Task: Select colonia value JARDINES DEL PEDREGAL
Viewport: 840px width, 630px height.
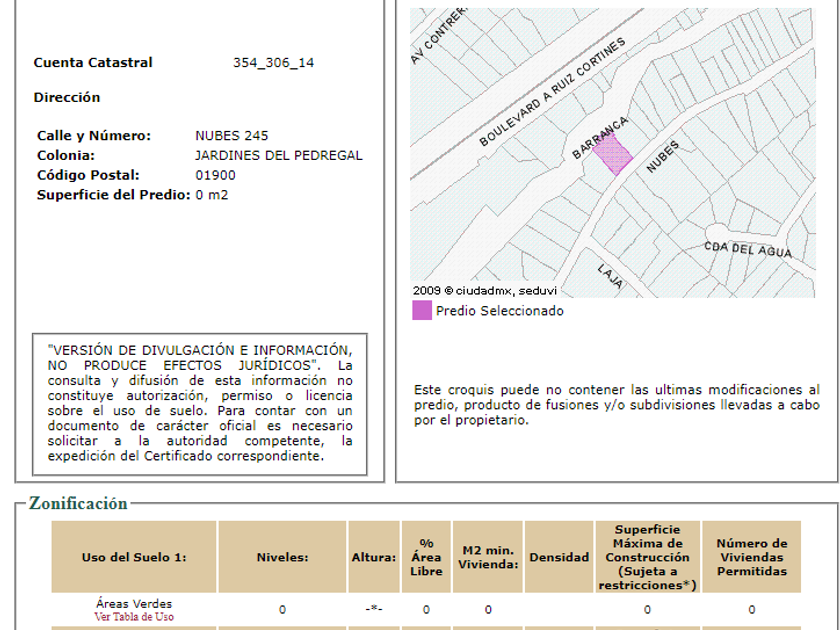Action: tap(279, 155)
